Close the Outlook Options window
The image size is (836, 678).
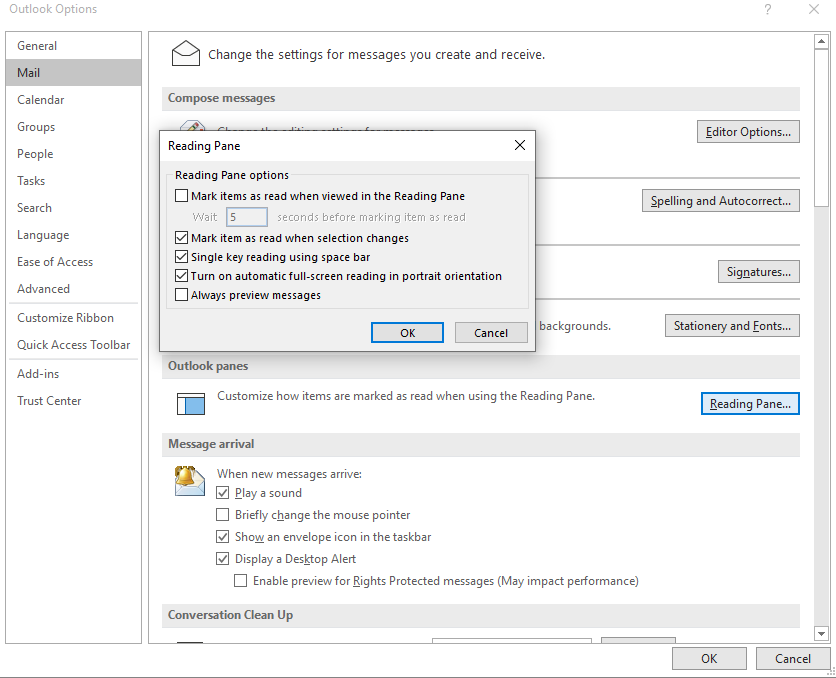coord(814,9)
